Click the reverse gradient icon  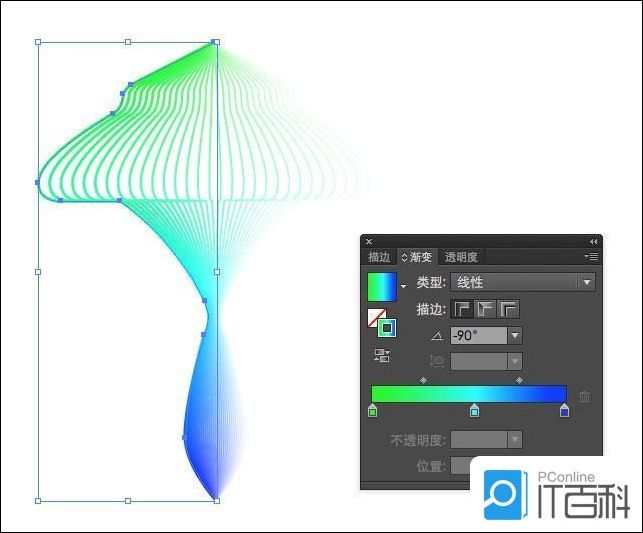click(x=382, y=355)
